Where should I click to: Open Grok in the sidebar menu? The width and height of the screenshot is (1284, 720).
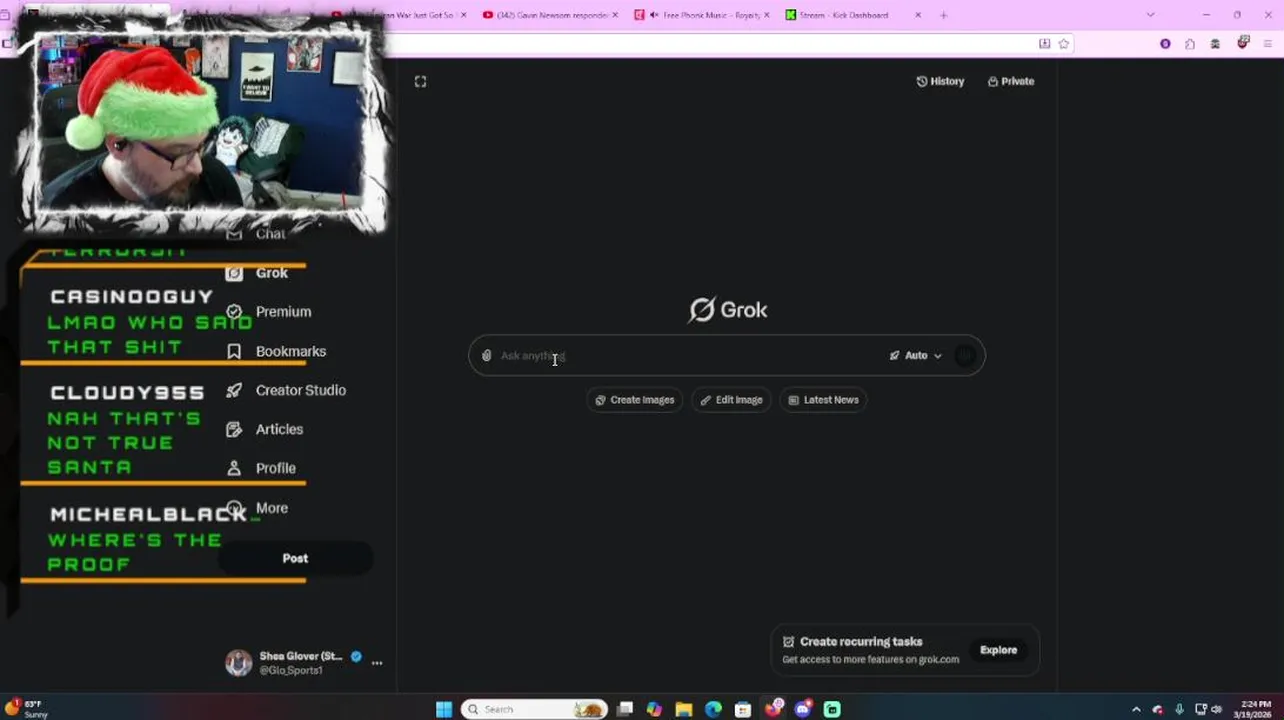click(x=271, y=273)
